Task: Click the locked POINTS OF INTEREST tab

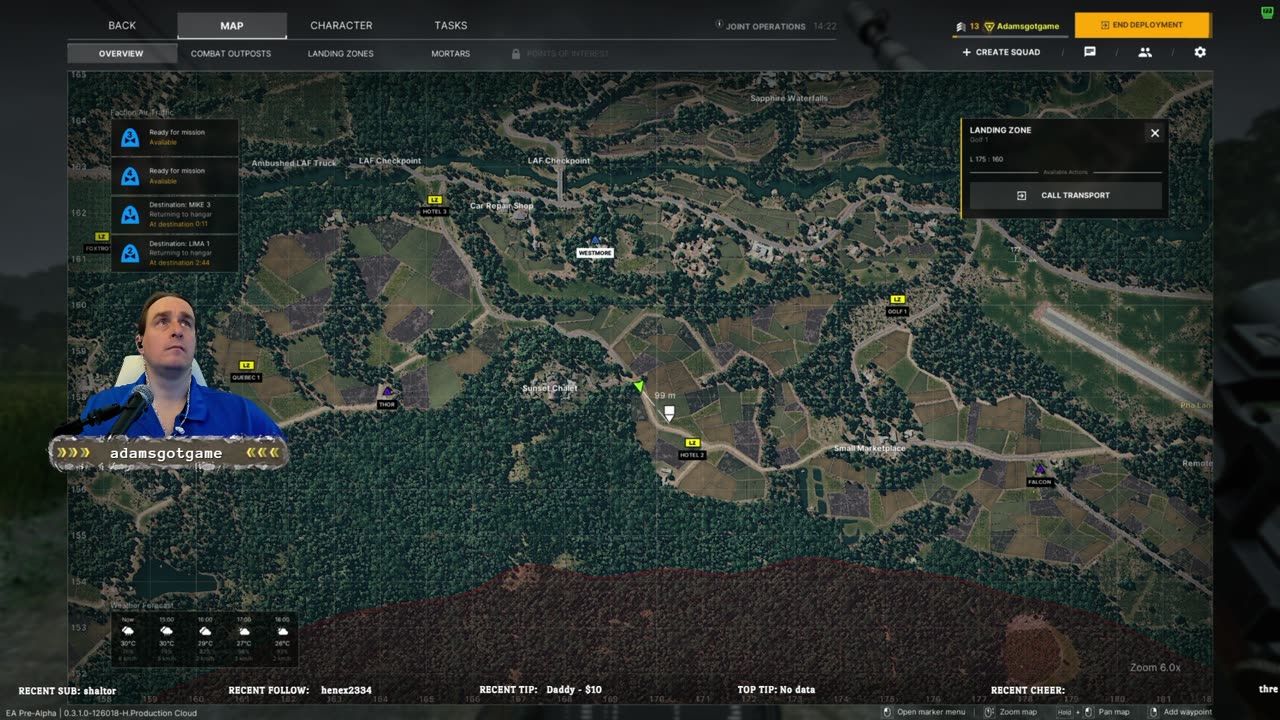Action: tap(560, 53)
